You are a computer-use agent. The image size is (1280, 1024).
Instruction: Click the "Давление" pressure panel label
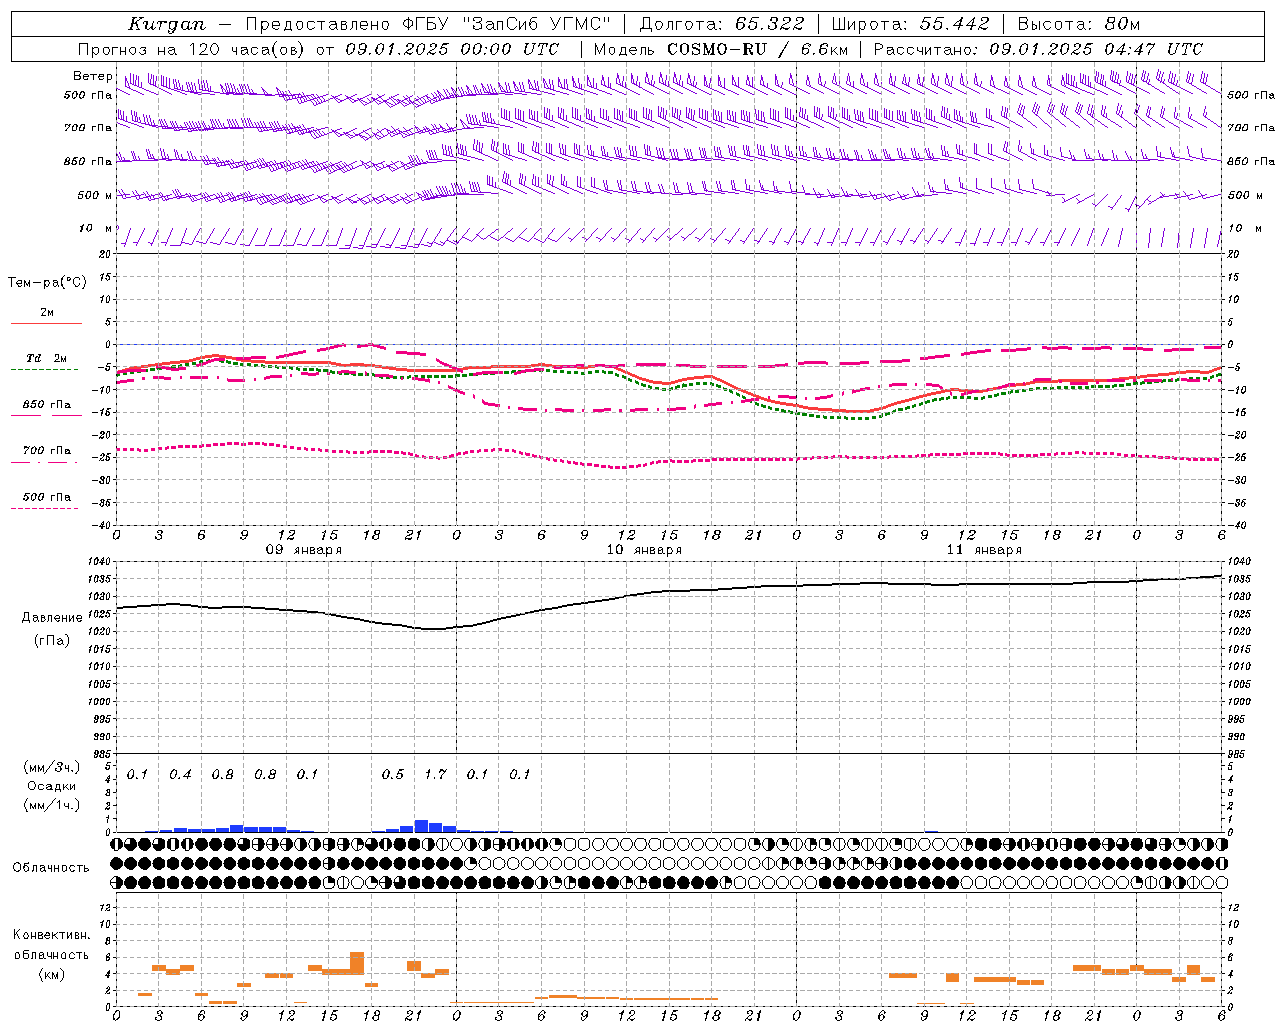[52, 618]
